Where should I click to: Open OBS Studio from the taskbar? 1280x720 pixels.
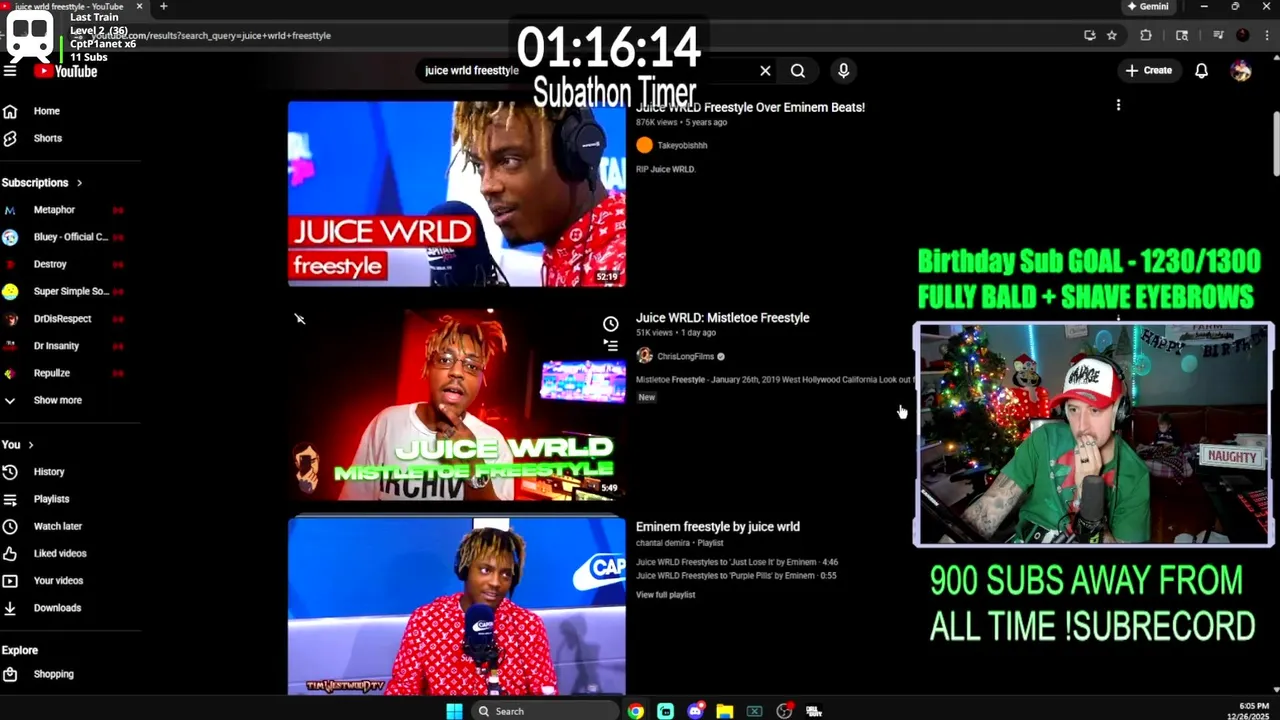(785, 711)
